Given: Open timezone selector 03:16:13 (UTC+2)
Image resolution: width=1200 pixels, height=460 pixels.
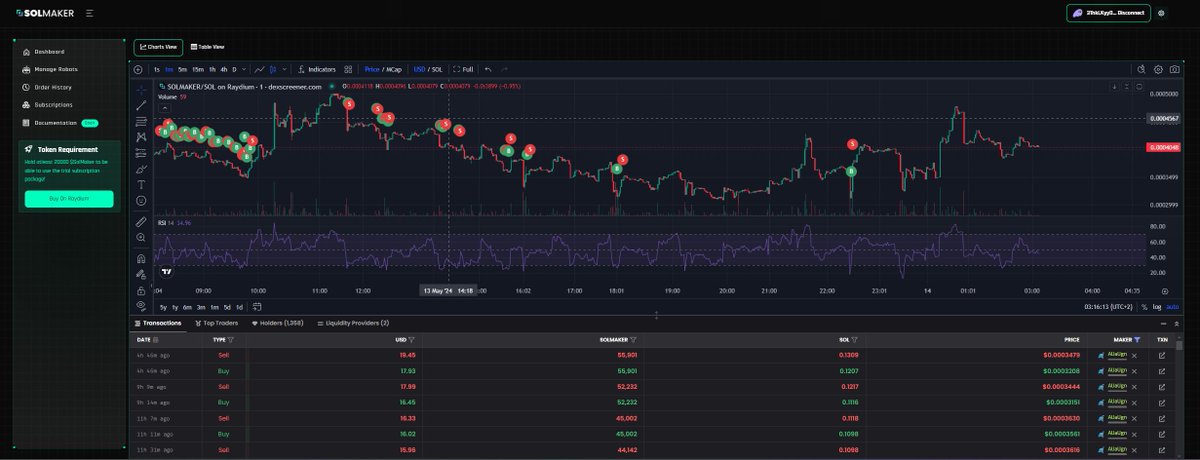Looking at the screenshot, I should coord(1108,307).
